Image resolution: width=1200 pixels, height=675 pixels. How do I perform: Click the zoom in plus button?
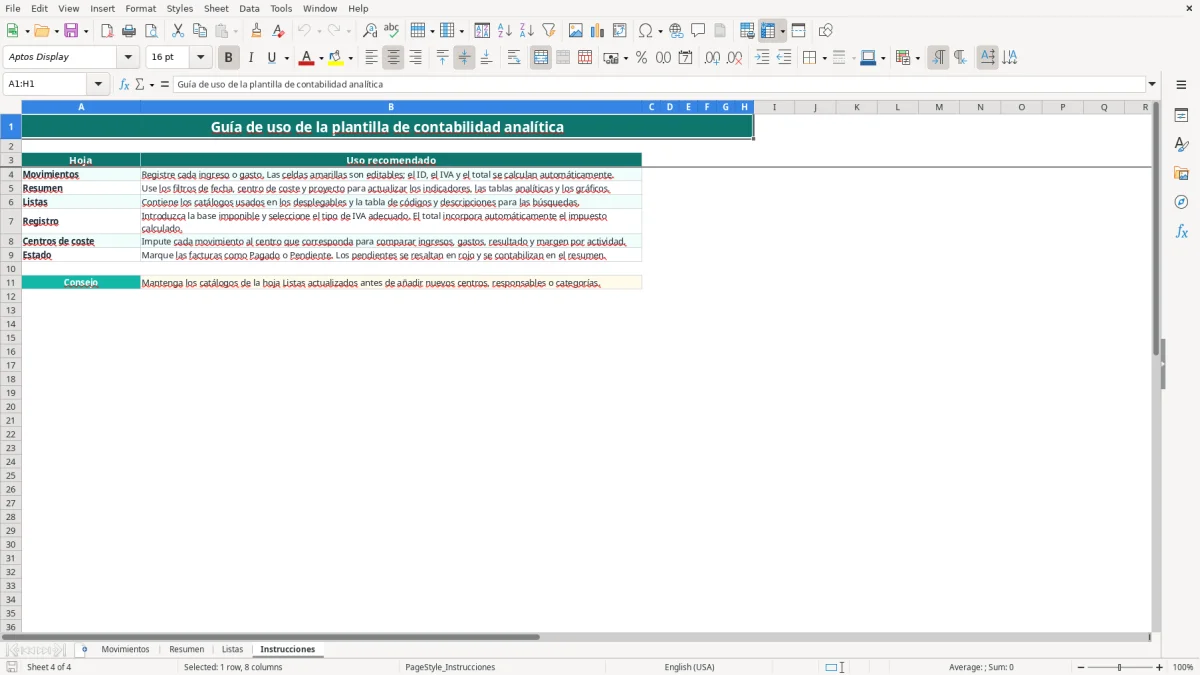1160,667
